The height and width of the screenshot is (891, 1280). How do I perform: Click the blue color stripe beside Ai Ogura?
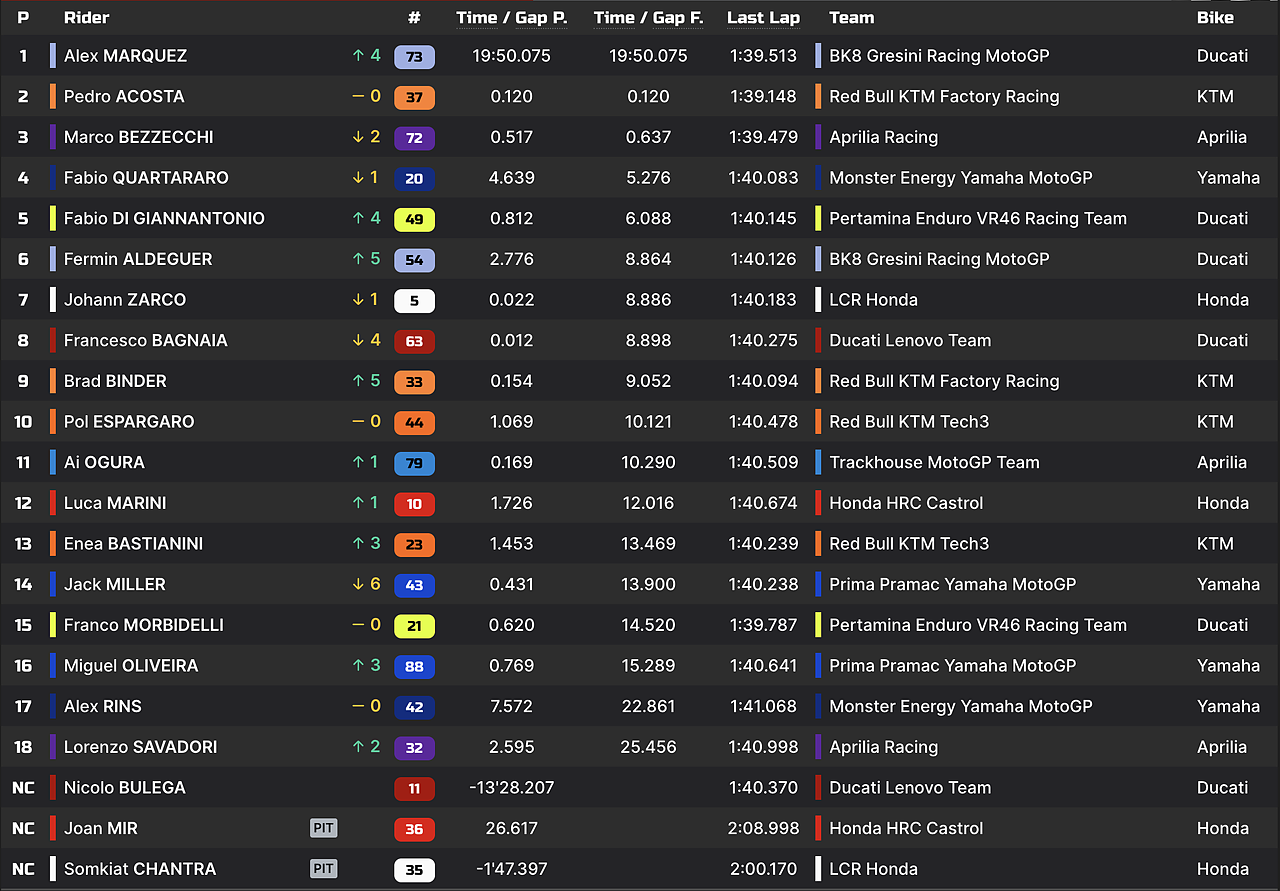[53, 462]
